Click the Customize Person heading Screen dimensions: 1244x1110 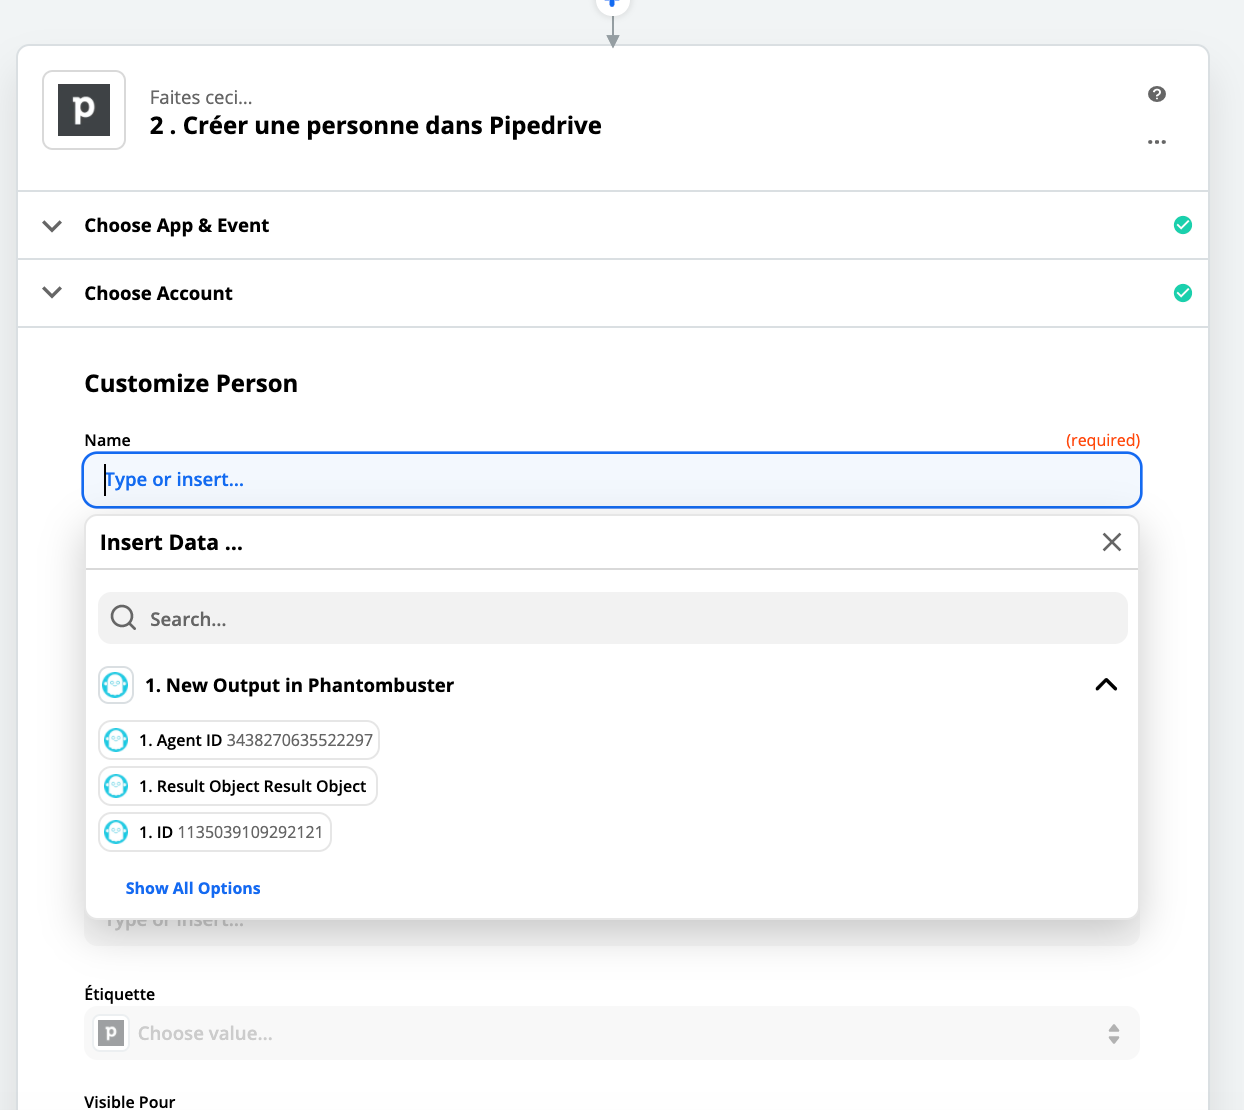click(x=191, y=384)
